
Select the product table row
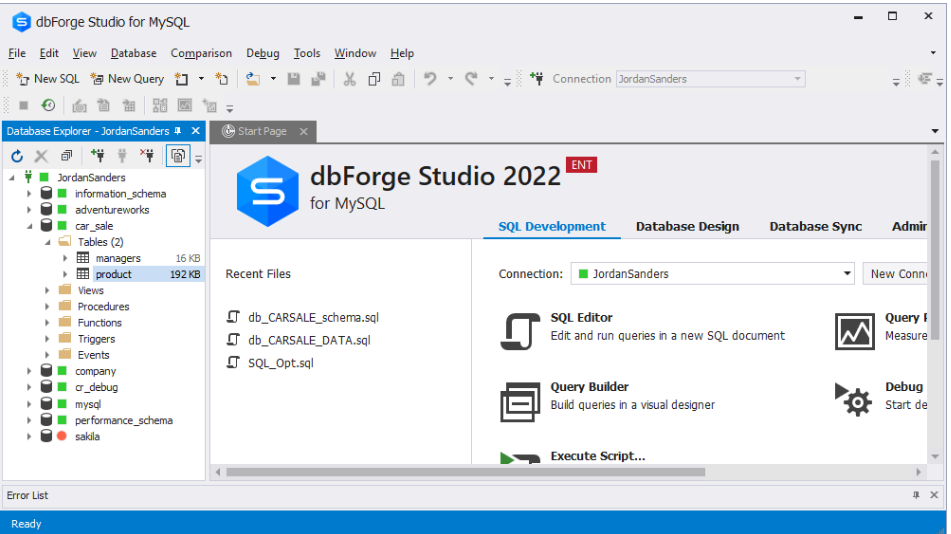(147, 274)
